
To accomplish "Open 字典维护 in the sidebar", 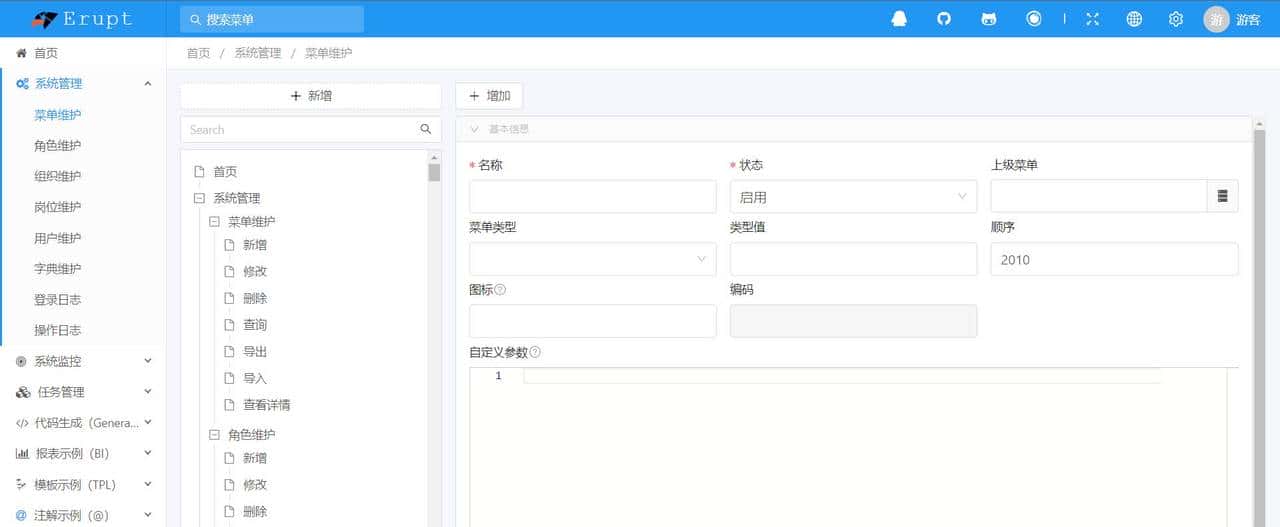I will tap(57, 269).
